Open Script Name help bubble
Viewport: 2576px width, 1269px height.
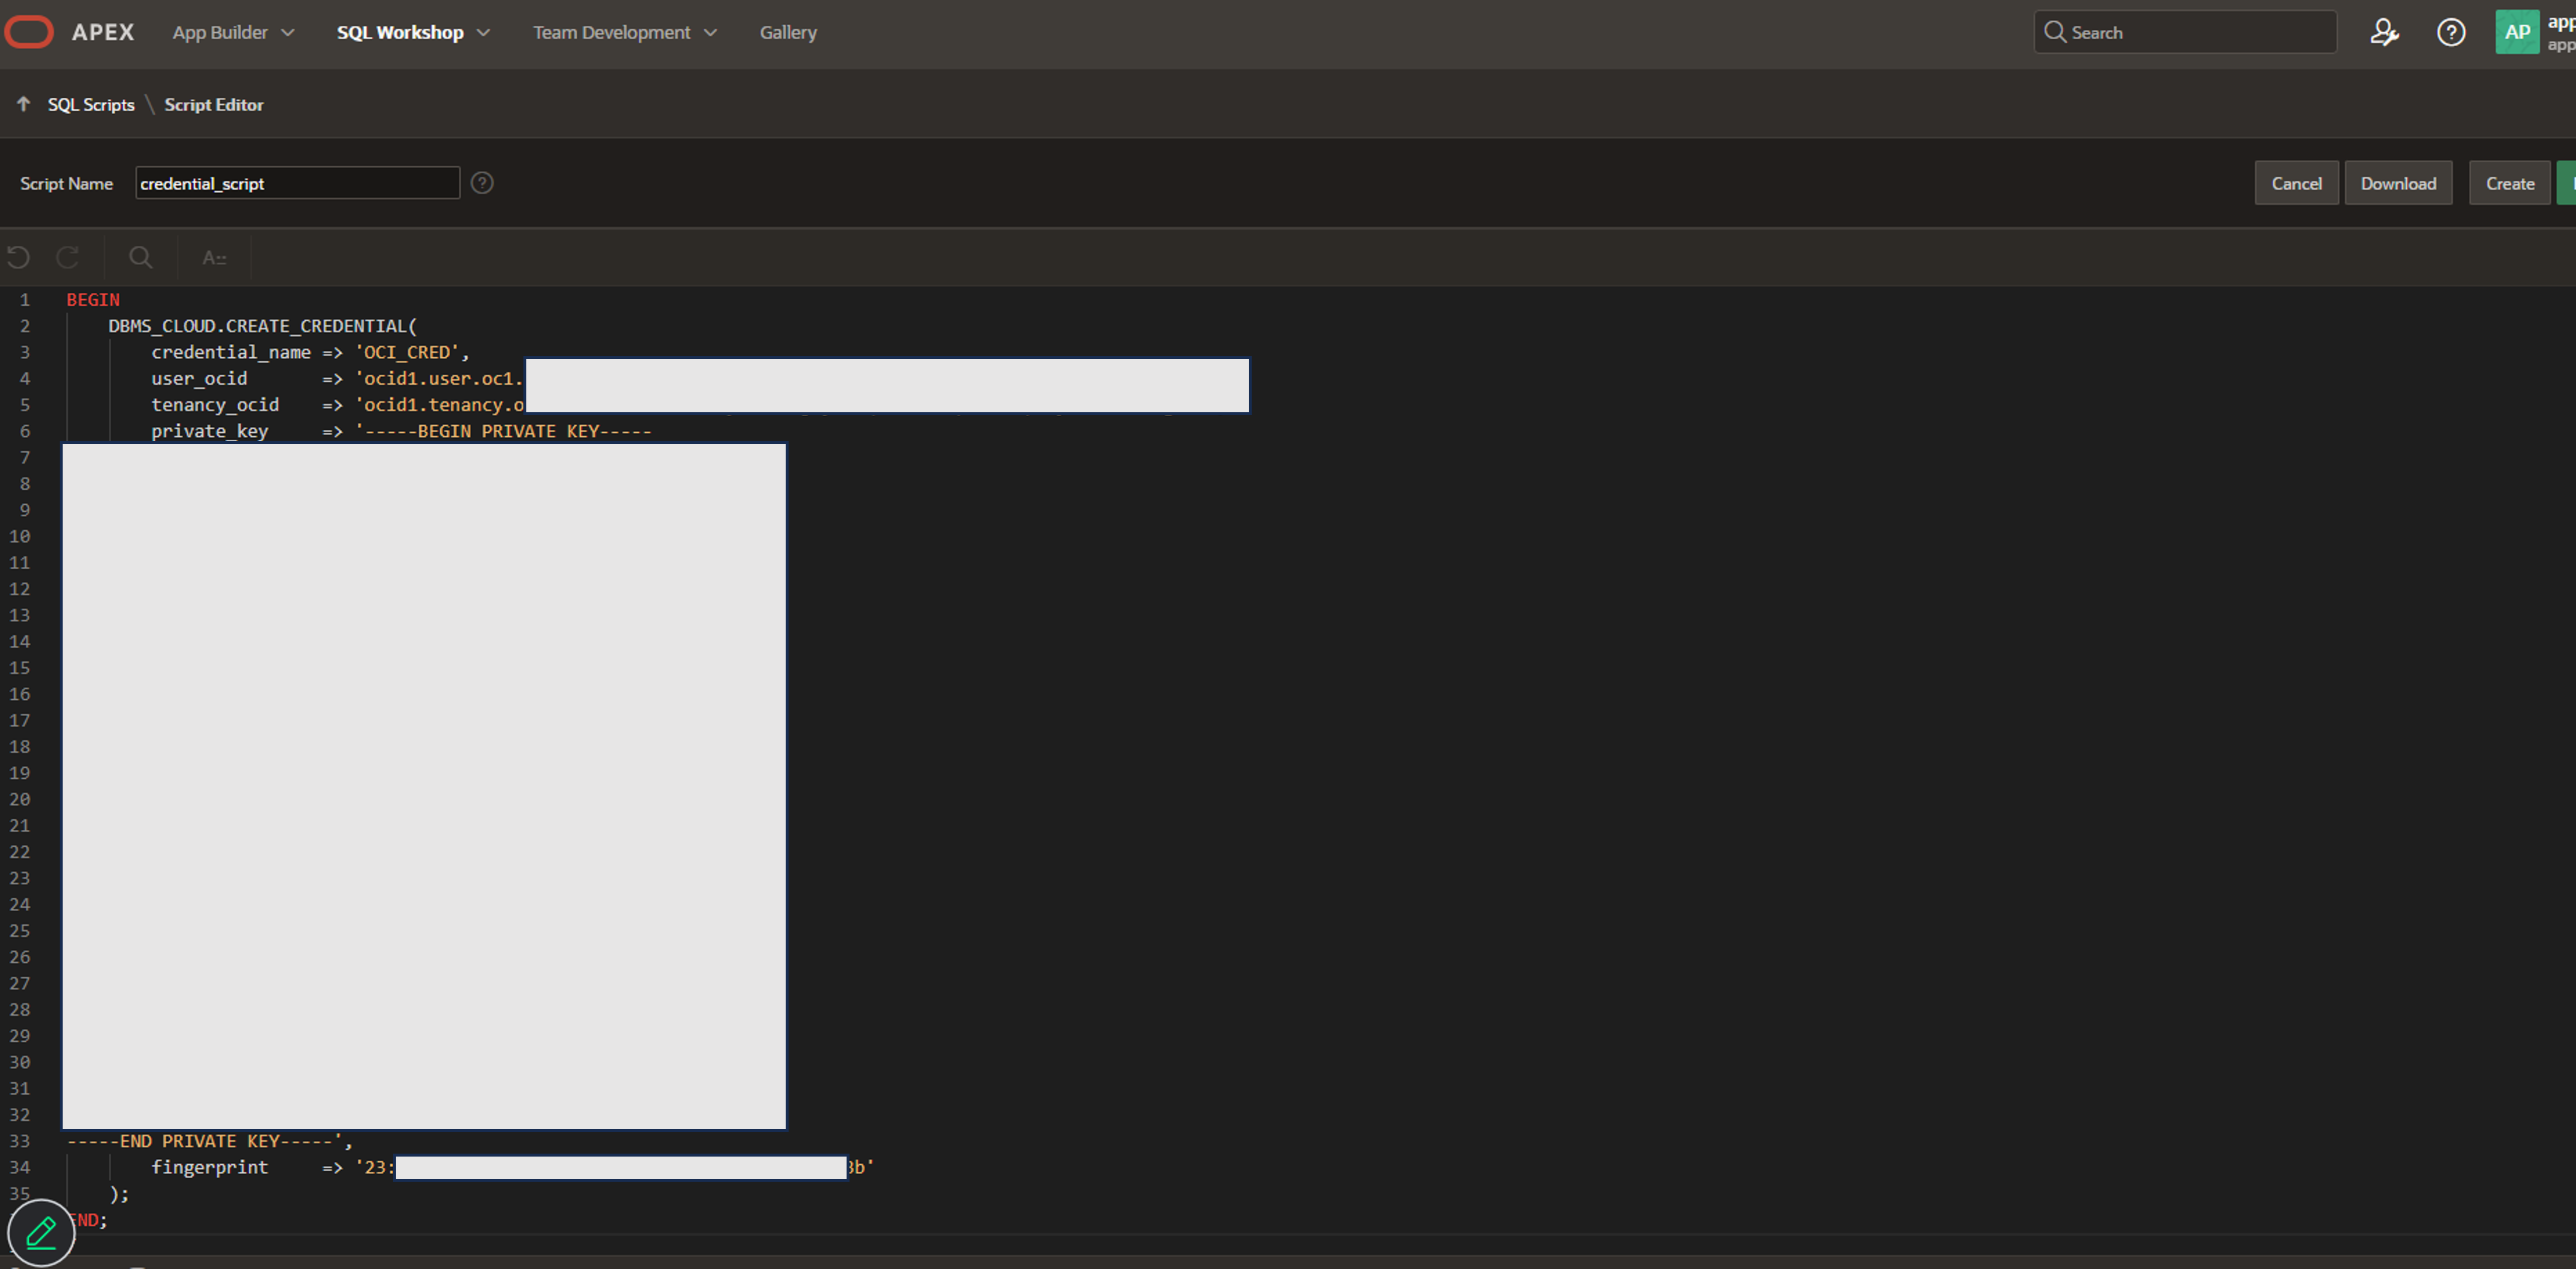[x=483, y=182]
